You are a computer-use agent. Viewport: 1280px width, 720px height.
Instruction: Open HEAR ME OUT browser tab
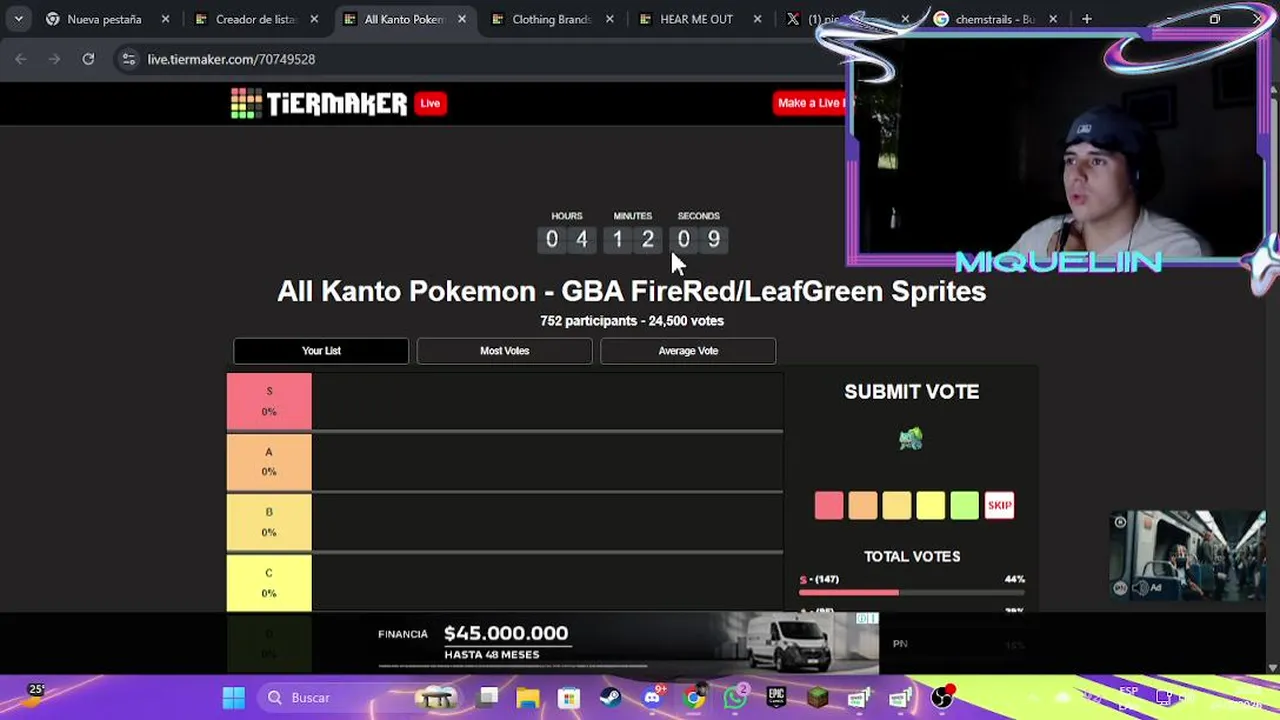[697, 19]
